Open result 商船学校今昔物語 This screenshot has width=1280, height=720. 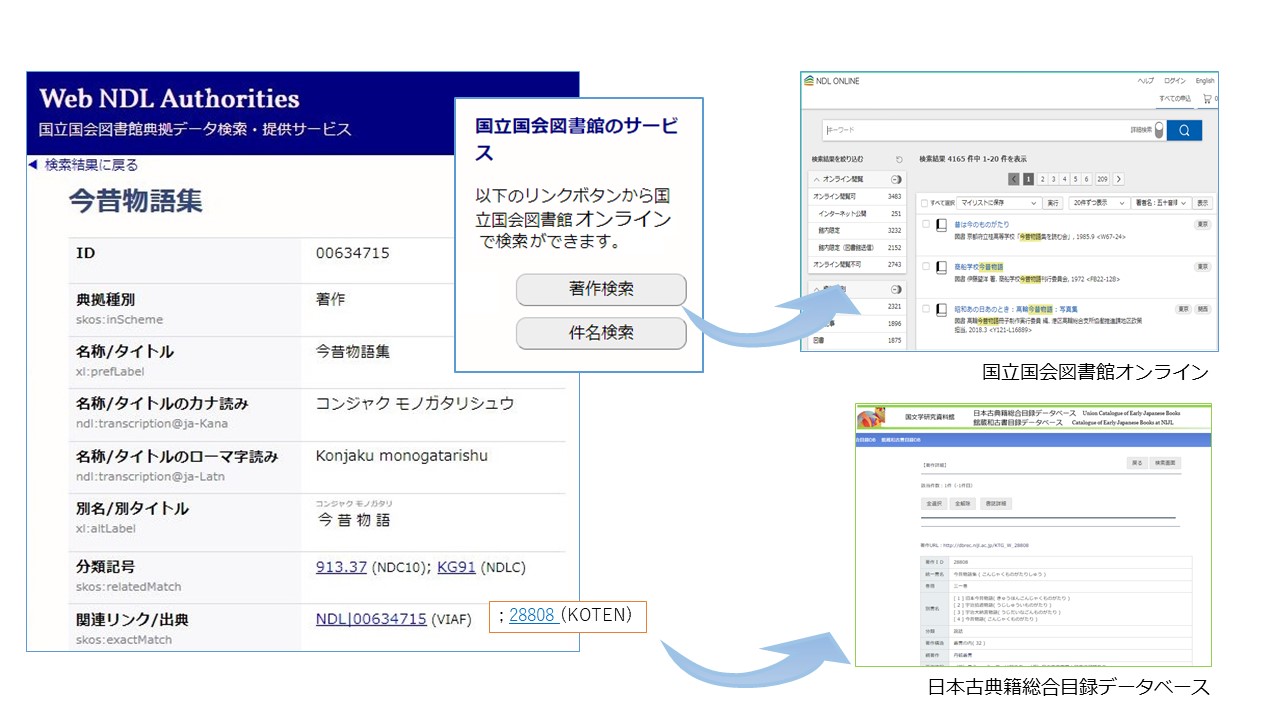coord(978,266)
